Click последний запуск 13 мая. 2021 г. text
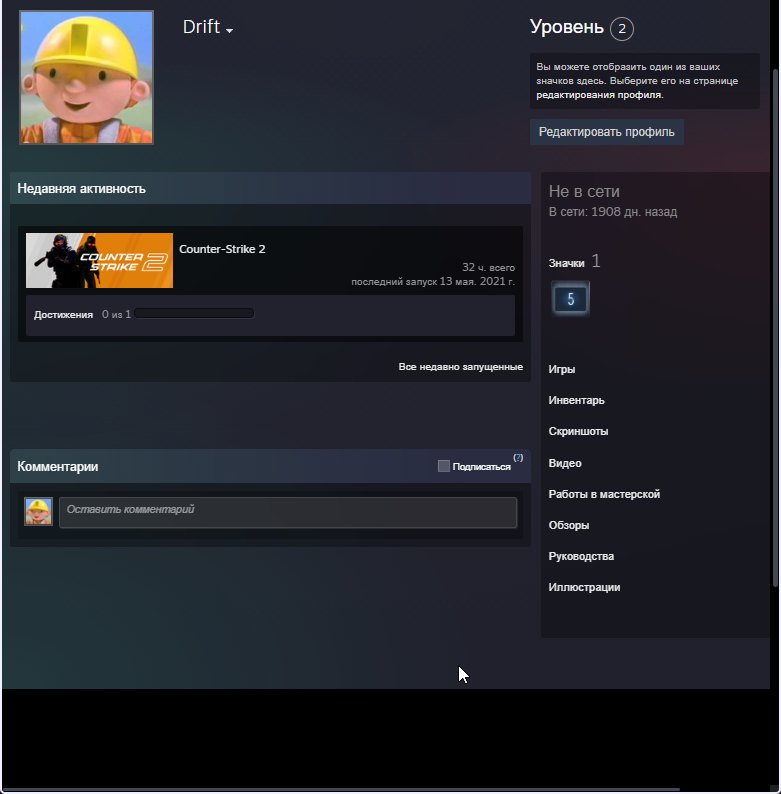Image resolution: width=781 pixels, height=794 pixels. pos(433,281)
